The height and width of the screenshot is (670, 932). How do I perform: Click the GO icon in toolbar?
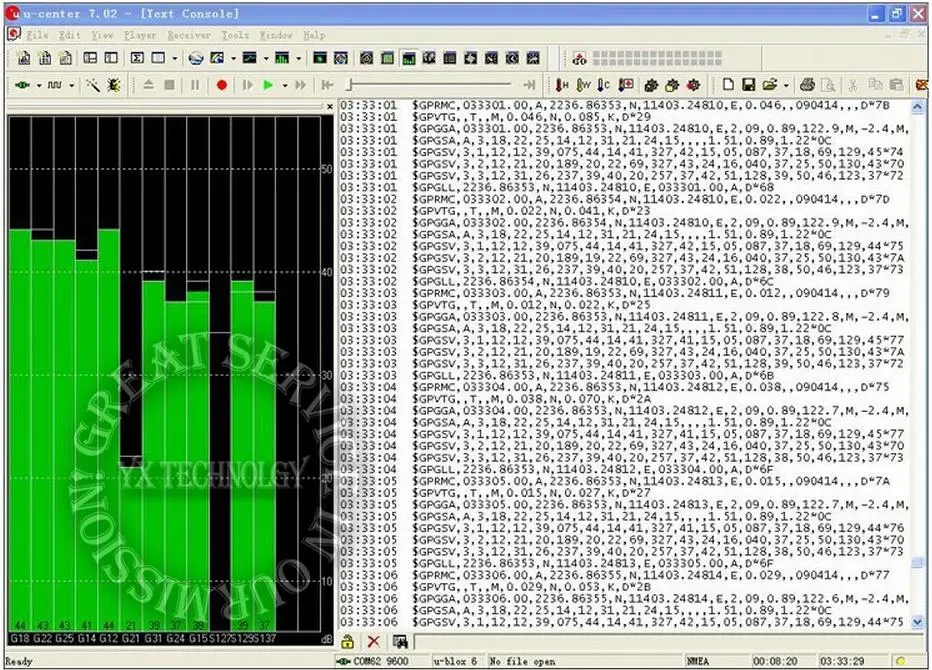580,58
